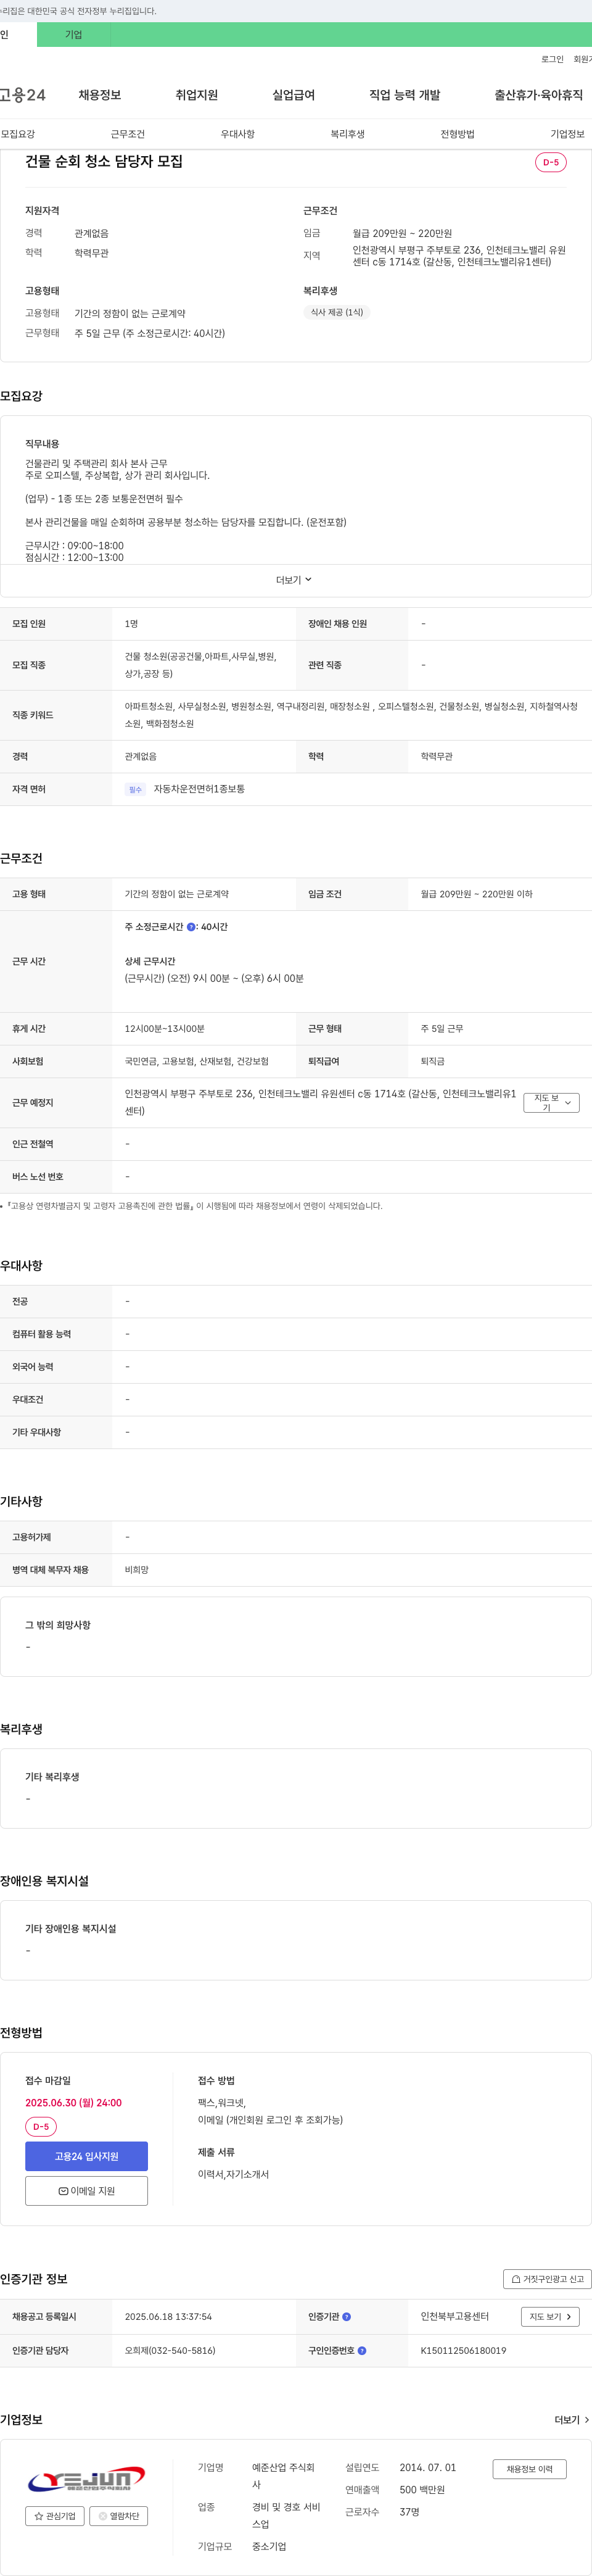Jump to the 복리후생 section tab
The height and width of the screenshot is (2576, 592).
tap(348, 134)
